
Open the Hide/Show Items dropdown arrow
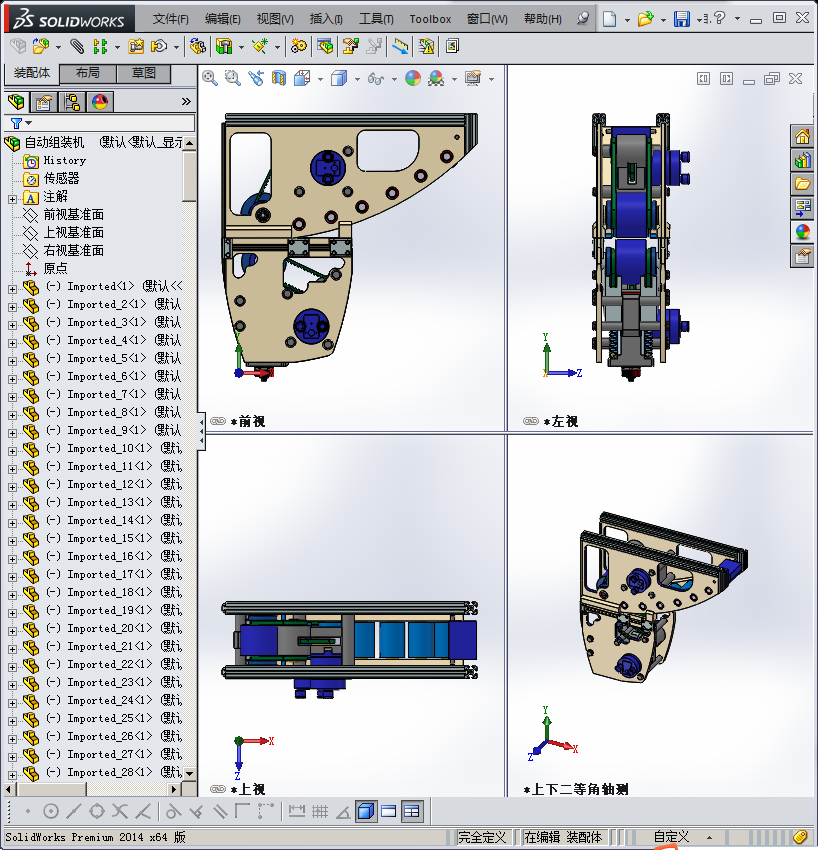394,80
